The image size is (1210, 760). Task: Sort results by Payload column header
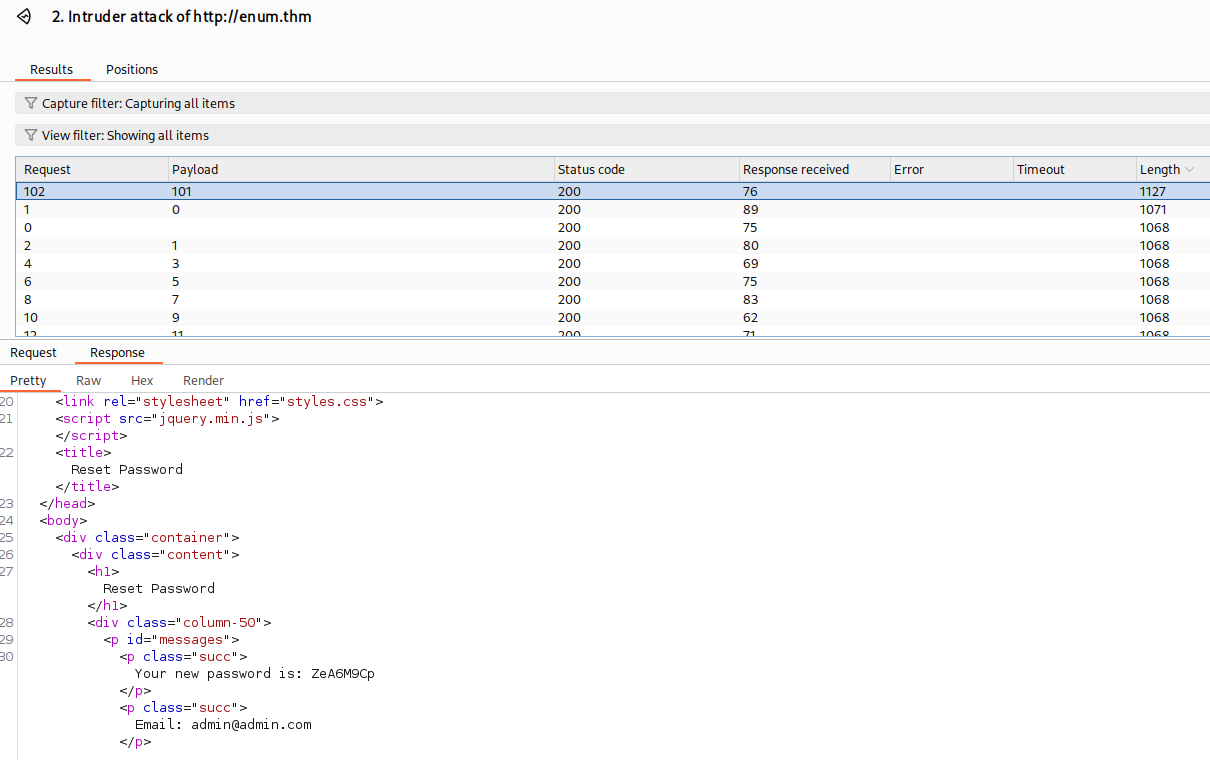361,170
